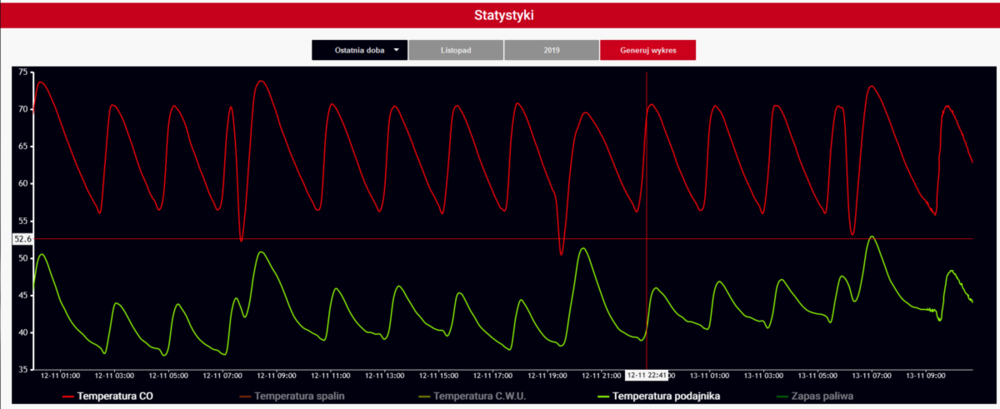
Task: Click the 75 label on the temperature axis
Action: coord(24,72)
